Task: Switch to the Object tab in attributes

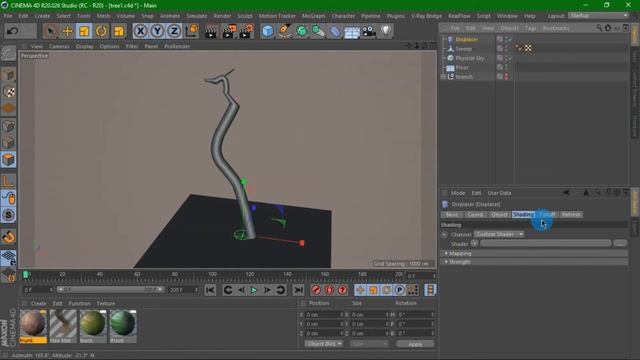Action: (499, 214)
